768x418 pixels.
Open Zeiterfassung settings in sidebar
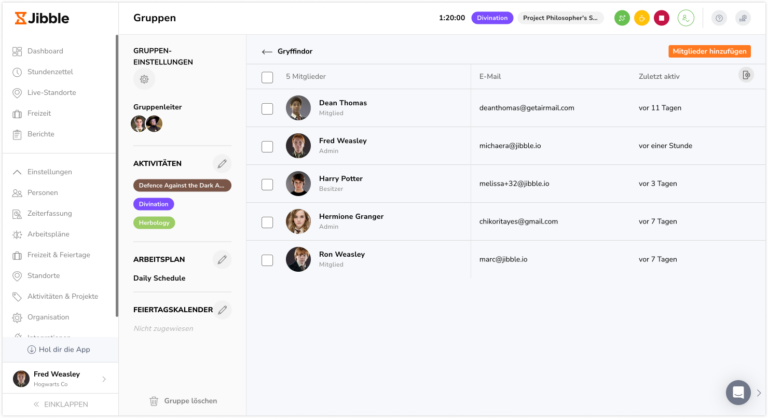[x=49, y=213]
